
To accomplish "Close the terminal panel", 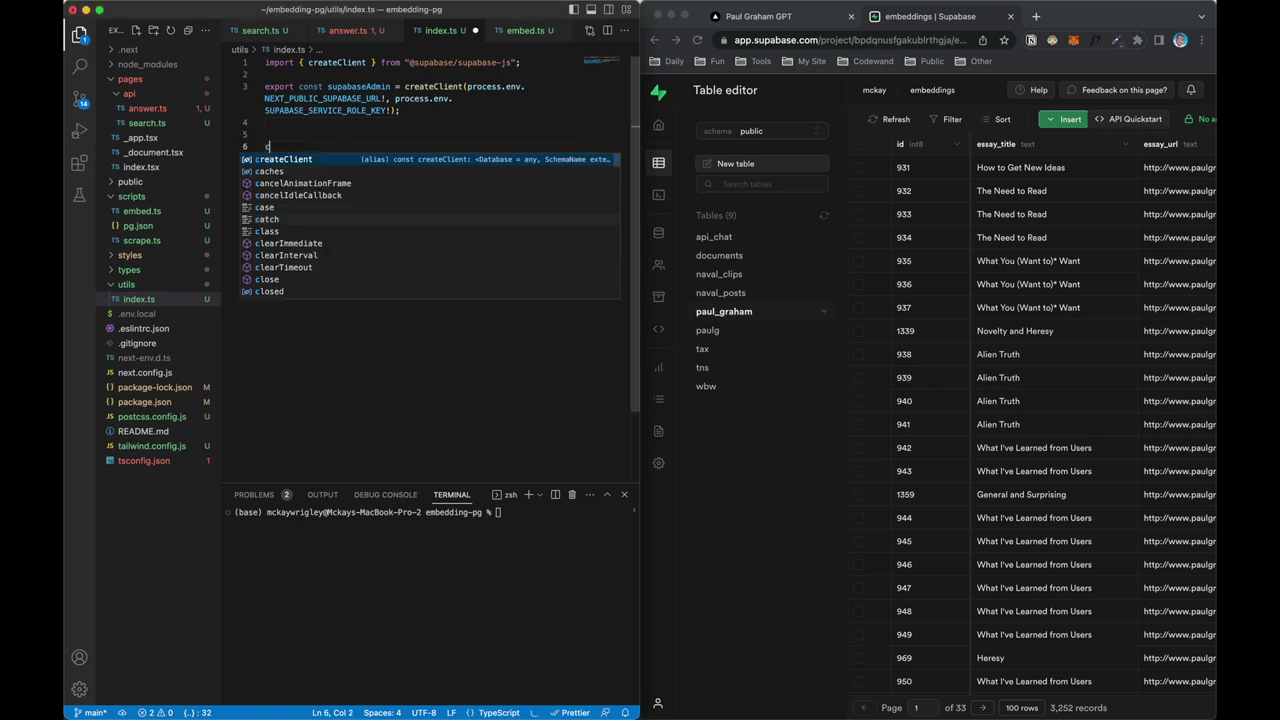I will click(x=624, y=494).
